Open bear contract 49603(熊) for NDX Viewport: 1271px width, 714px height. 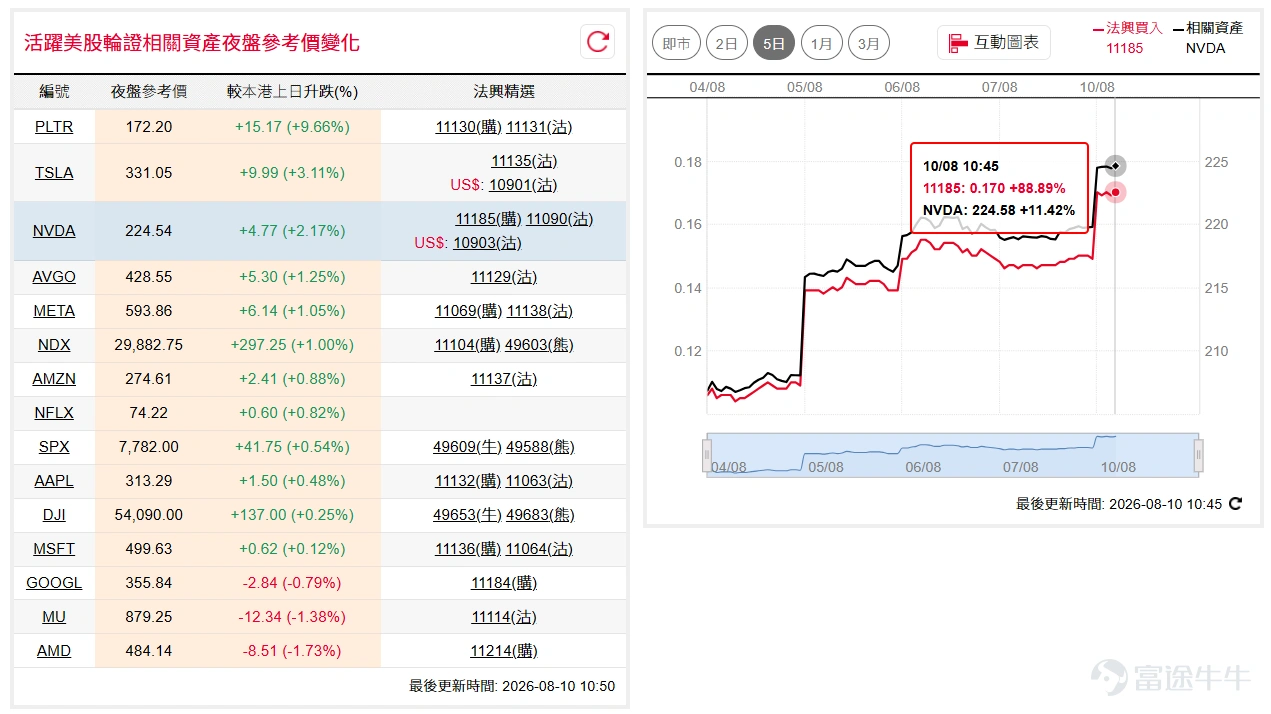point(540,345)
